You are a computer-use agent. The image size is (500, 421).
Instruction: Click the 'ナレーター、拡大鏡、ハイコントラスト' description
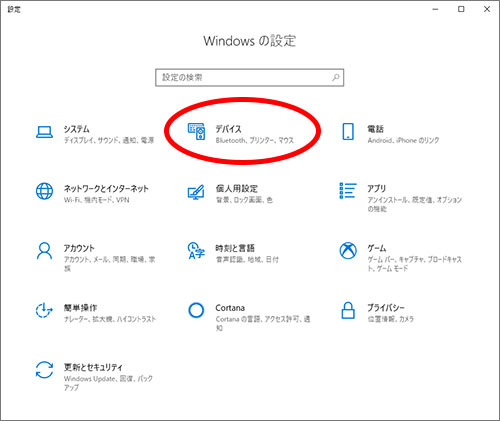click(x=110, y=319)
